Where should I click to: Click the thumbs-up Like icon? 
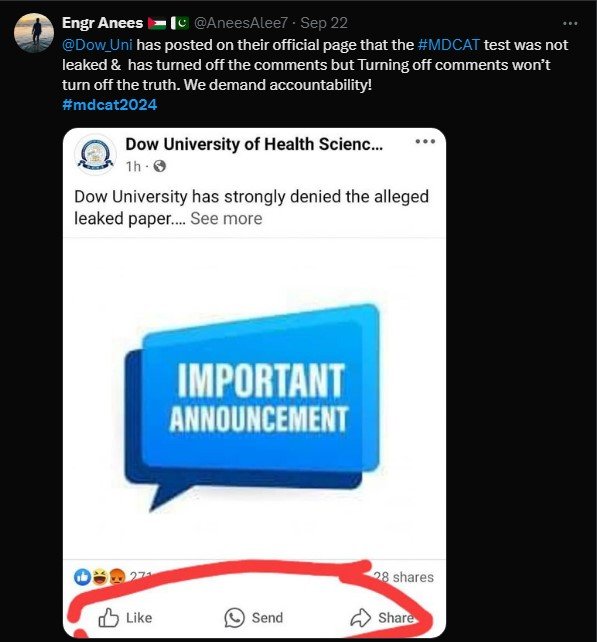(x=109, y=617)
